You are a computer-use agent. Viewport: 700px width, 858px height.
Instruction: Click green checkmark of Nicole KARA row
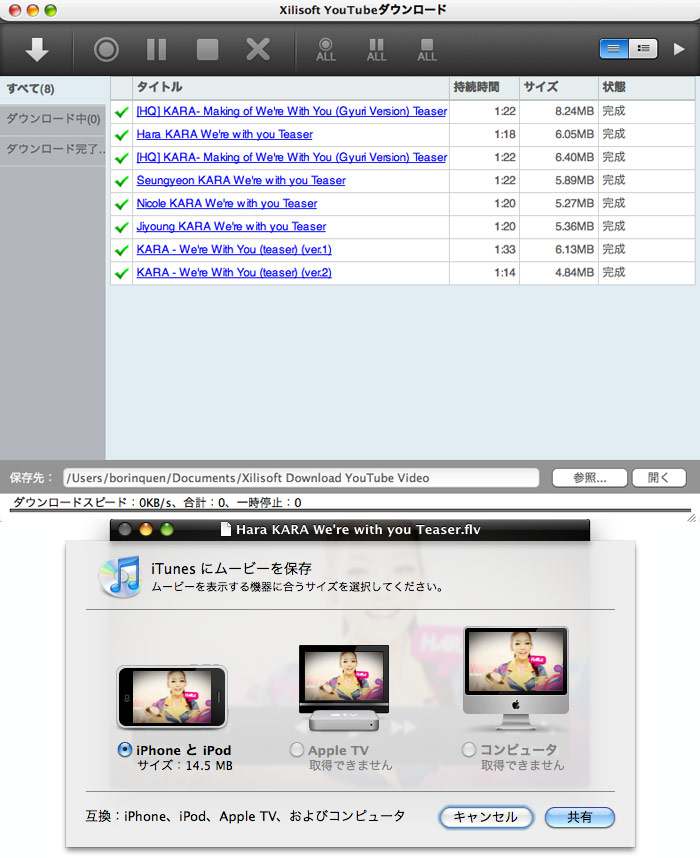pyautogui.click(x=122, y=204)
